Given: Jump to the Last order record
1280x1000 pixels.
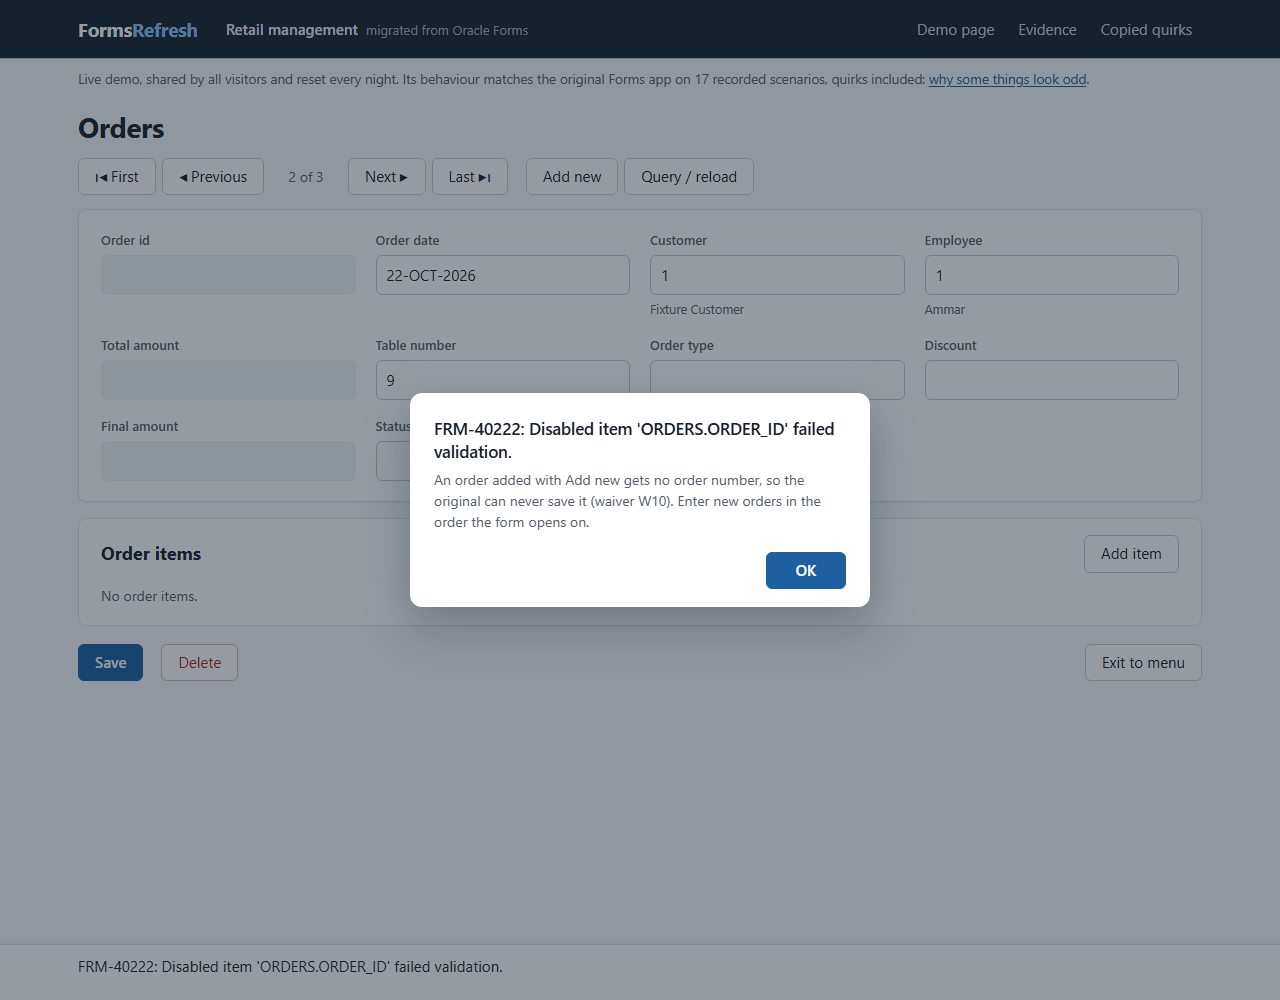Looking at the screenshot, I should tap(470, 177).
